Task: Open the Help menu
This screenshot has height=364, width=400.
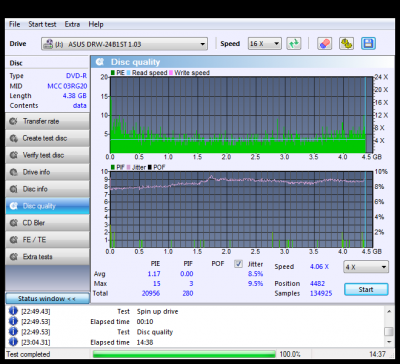Action: tap(96, 24)
